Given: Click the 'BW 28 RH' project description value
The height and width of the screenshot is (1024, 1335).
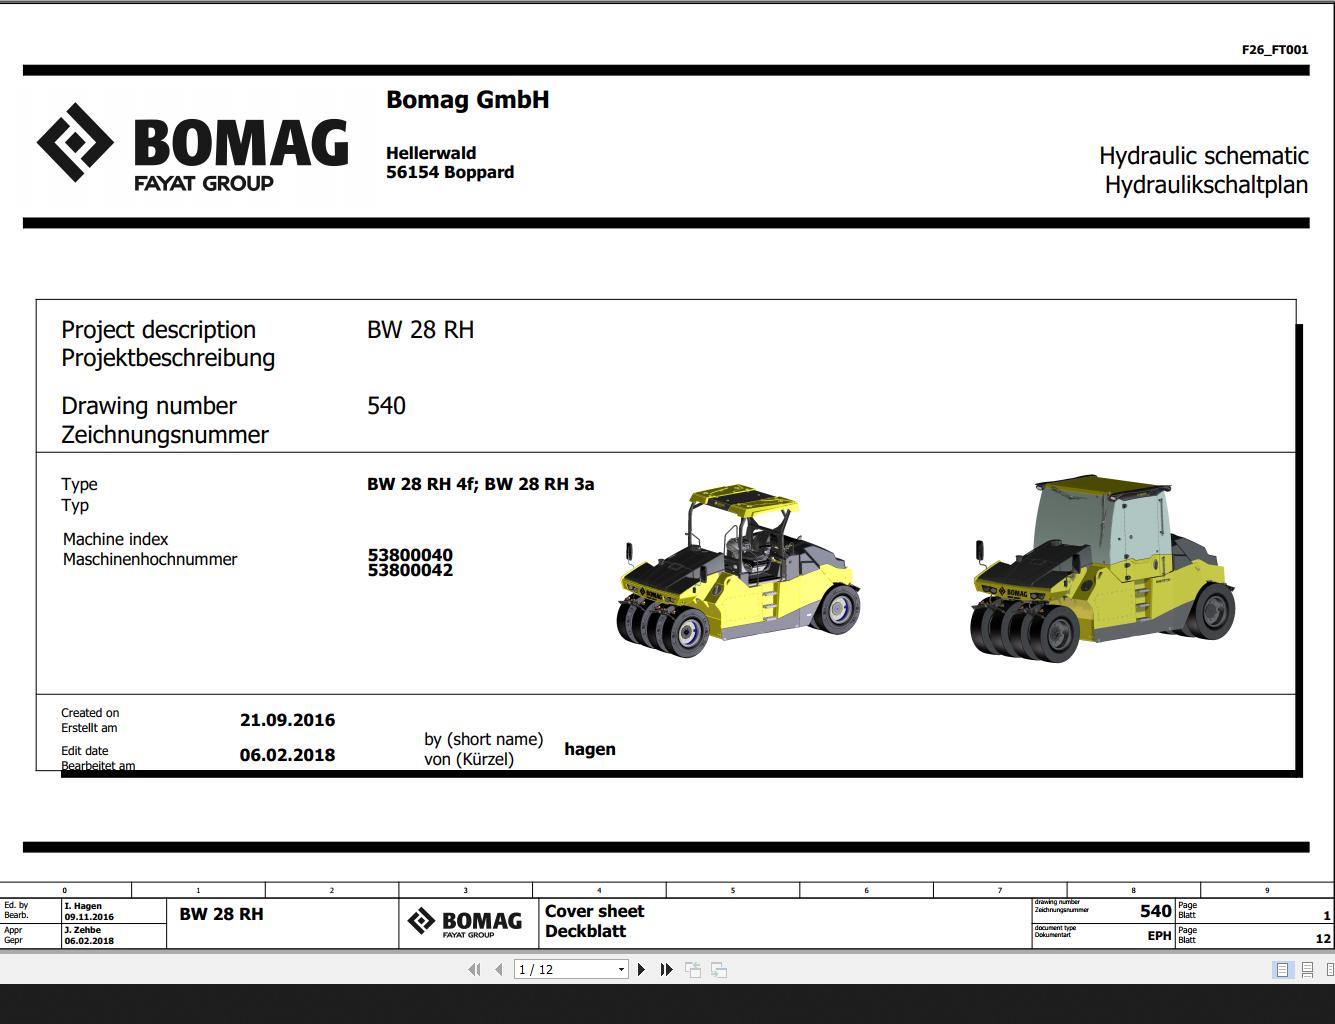Looking at the screenshot, I should 420,330.
